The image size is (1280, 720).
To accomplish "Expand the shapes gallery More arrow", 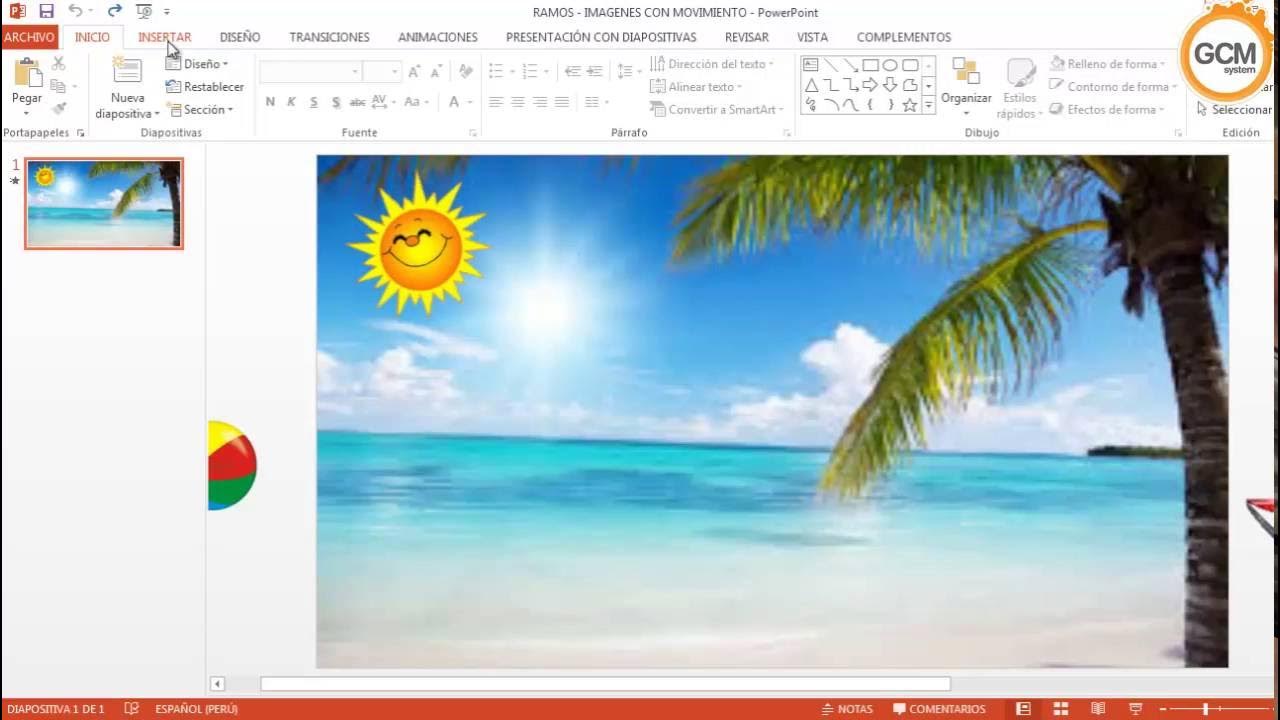I will click(928, 105).
